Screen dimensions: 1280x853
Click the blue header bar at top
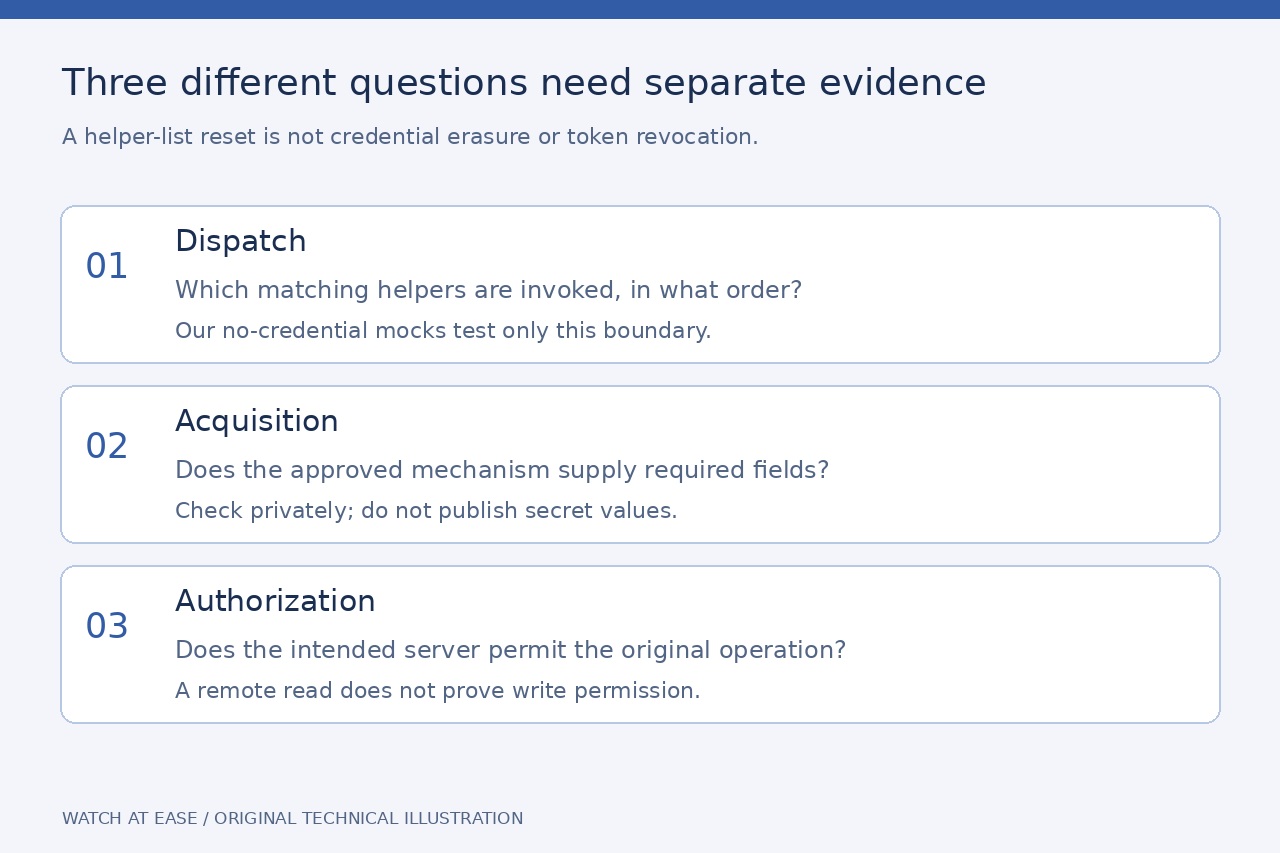tap(640, 9)
